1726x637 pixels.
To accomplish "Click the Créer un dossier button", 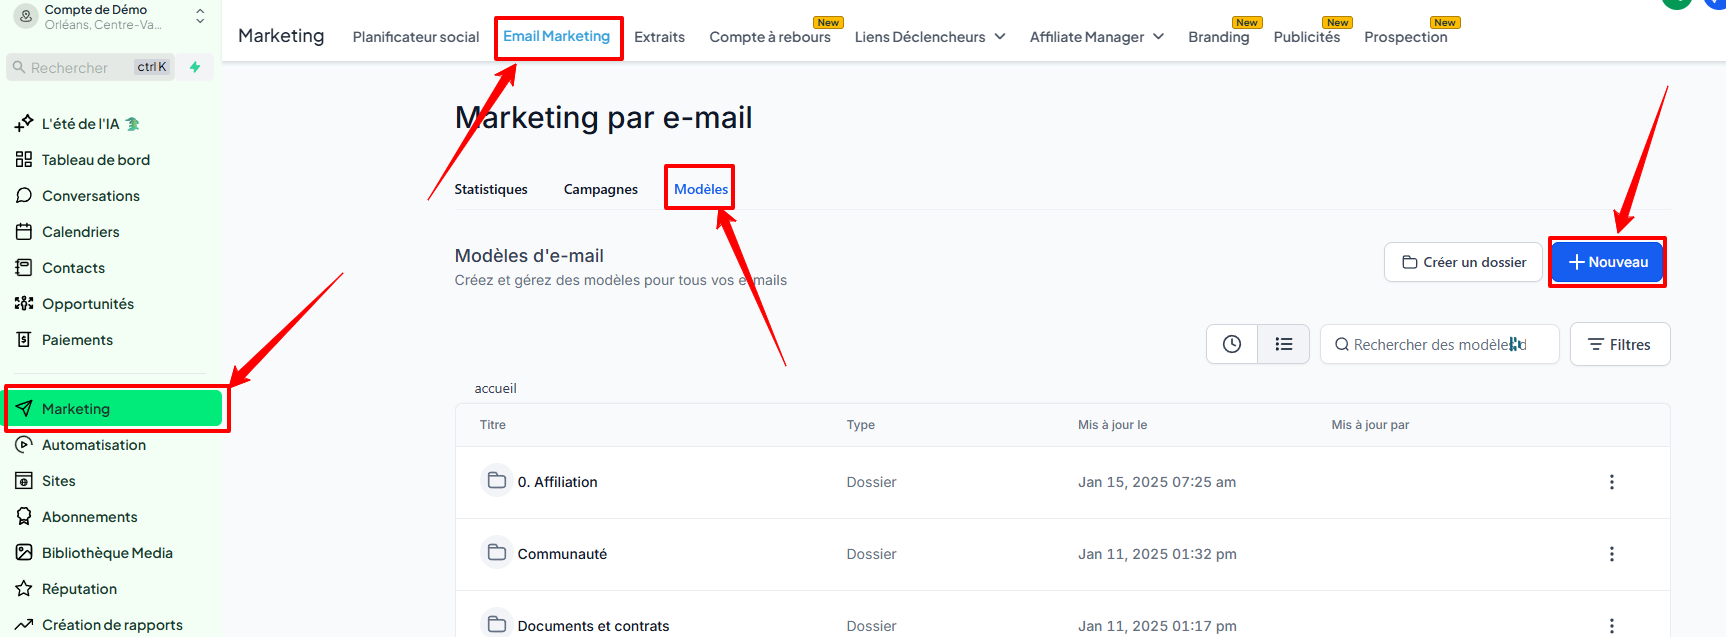I will pos(1463,262).
